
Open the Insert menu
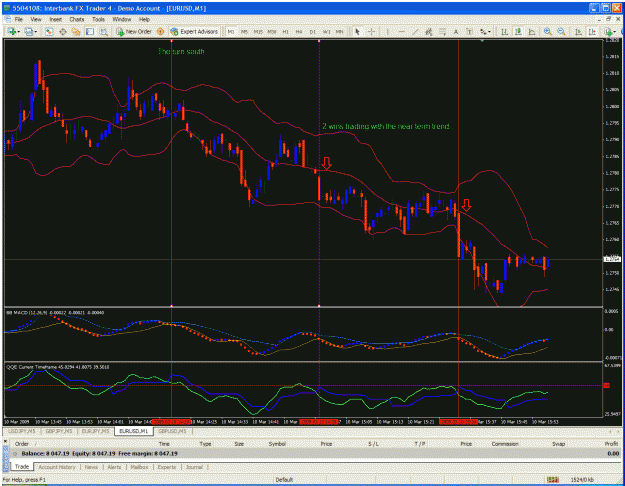(55, 19)
